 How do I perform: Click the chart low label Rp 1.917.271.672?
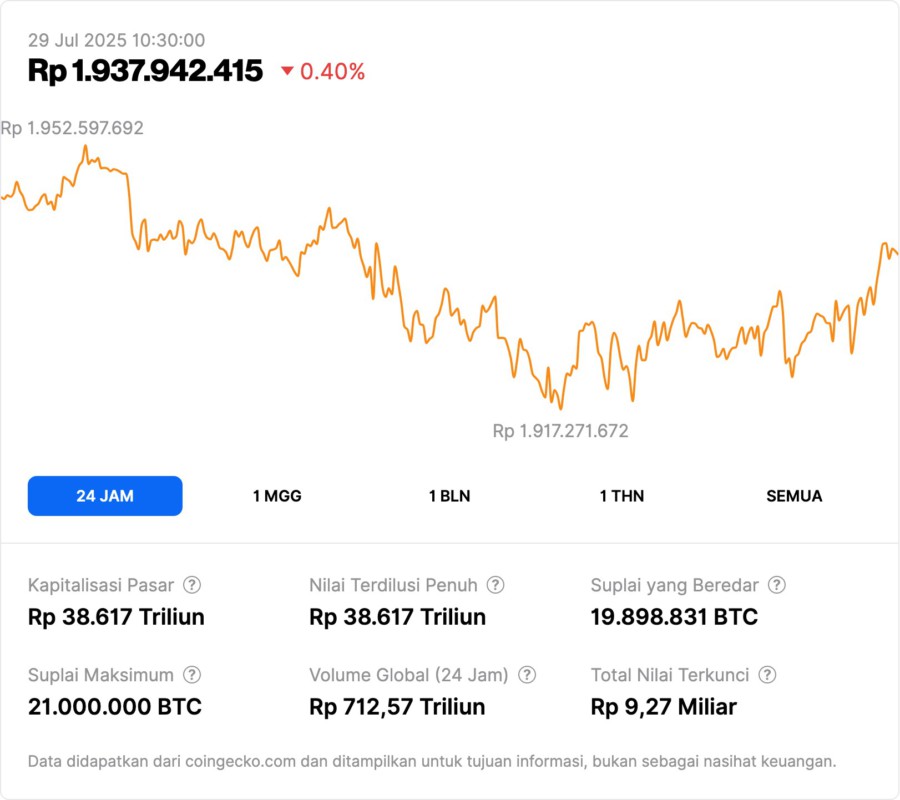point(560,431)
